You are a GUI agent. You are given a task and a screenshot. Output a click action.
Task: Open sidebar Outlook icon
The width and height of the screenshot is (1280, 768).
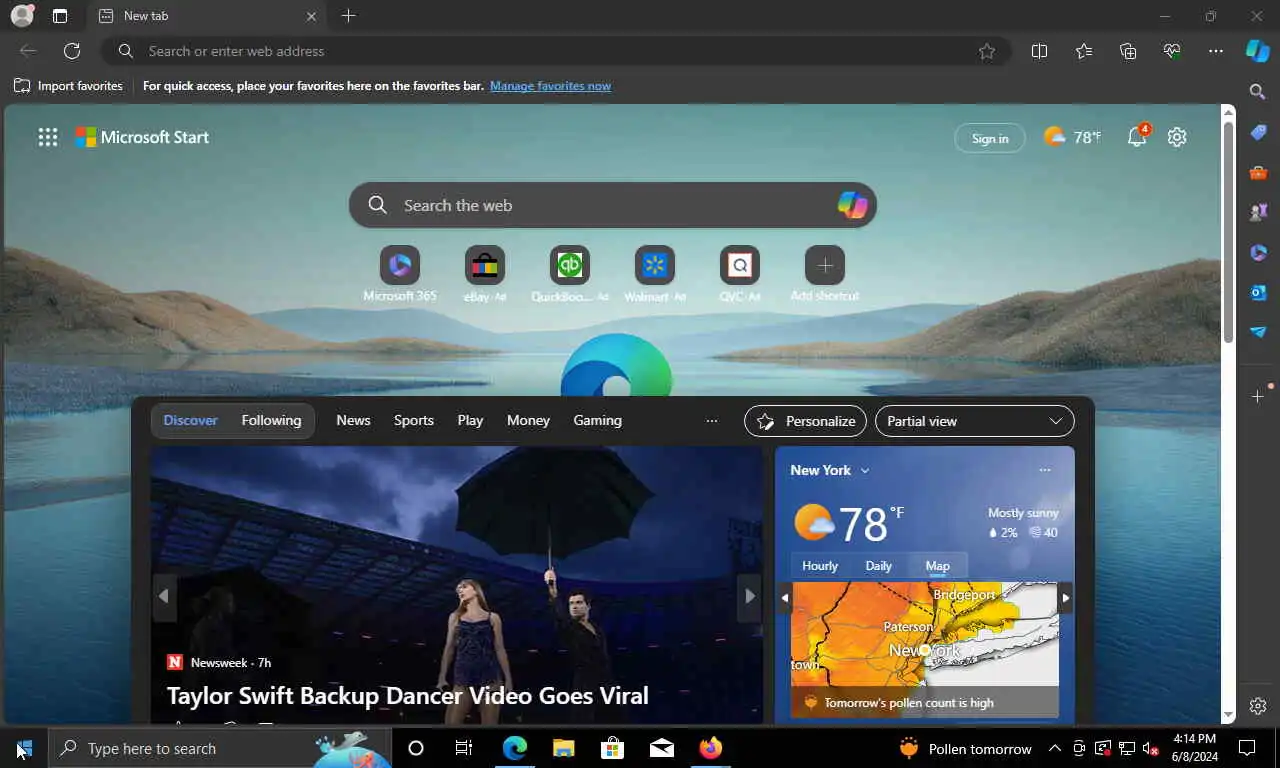click(x=1258, y=292)
